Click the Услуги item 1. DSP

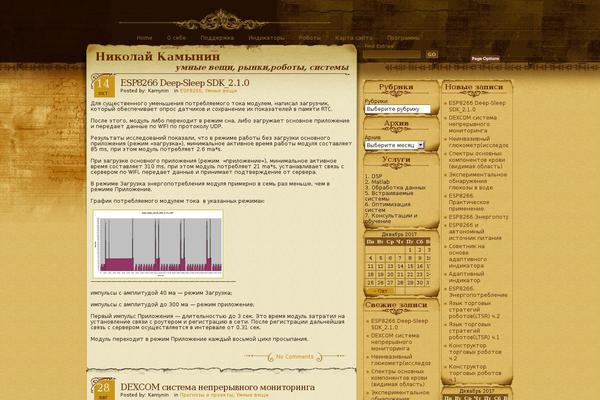point(373,176)
